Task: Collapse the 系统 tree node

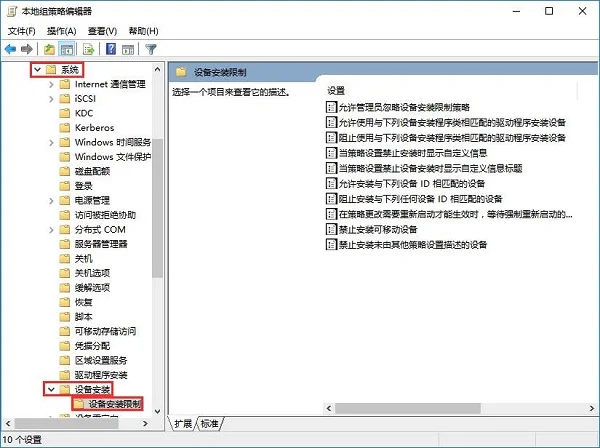Action: (x=37, y=70)
